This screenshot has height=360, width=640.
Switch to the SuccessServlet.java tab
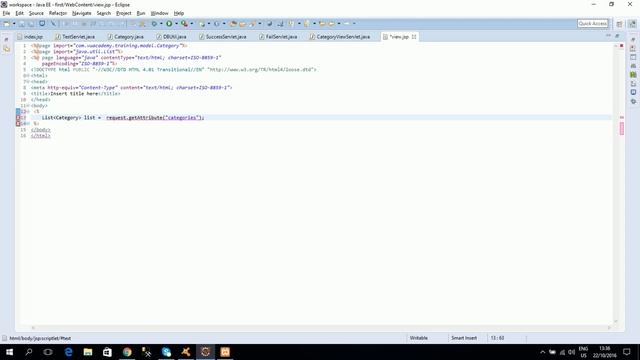pos(223,37)
